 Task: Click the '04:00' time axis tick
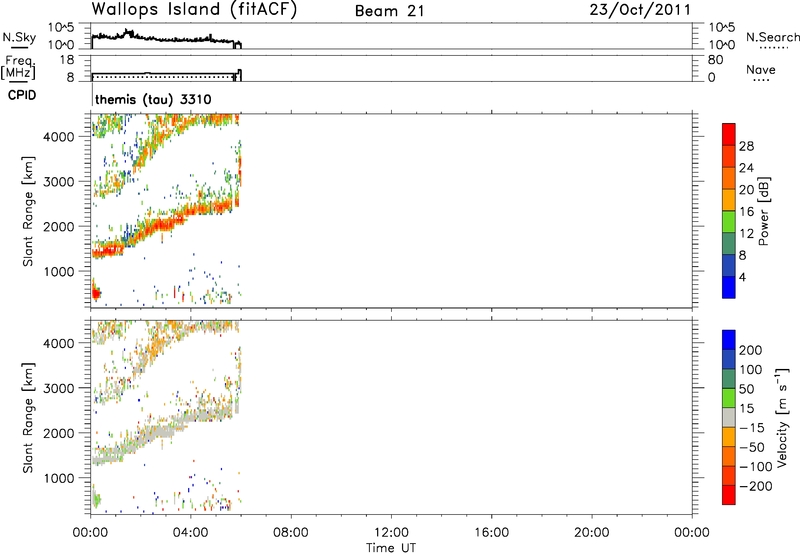click(191, 533)
